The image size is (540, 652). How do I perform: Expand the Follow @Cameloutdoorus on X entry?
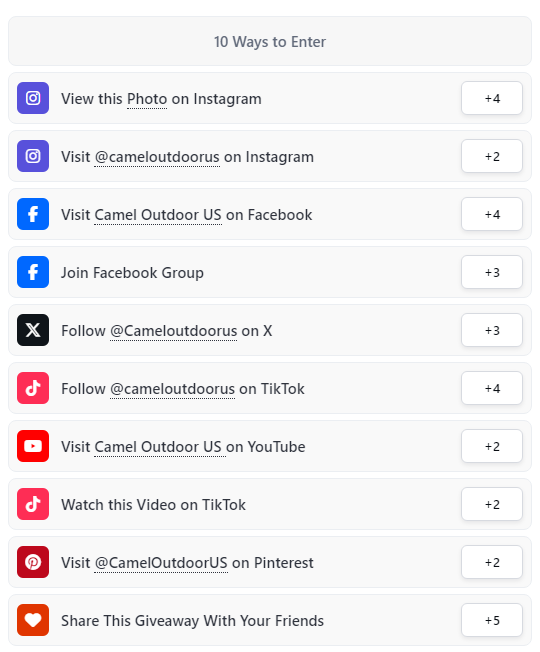[270, 330]
